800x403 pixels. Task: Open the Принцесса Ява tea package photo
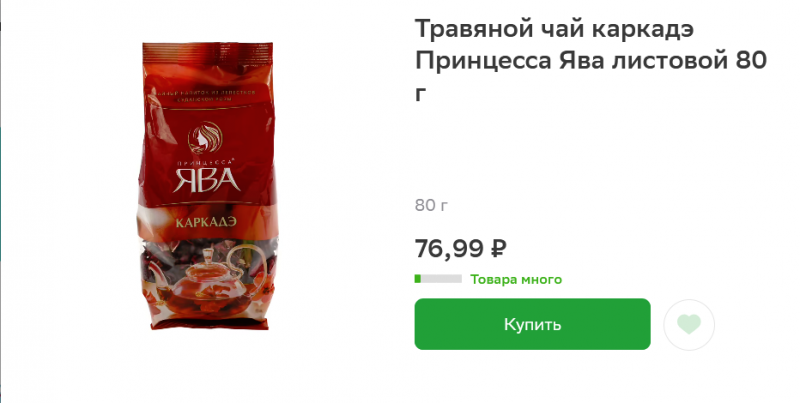pyautogui.click(x=208, y=186)
